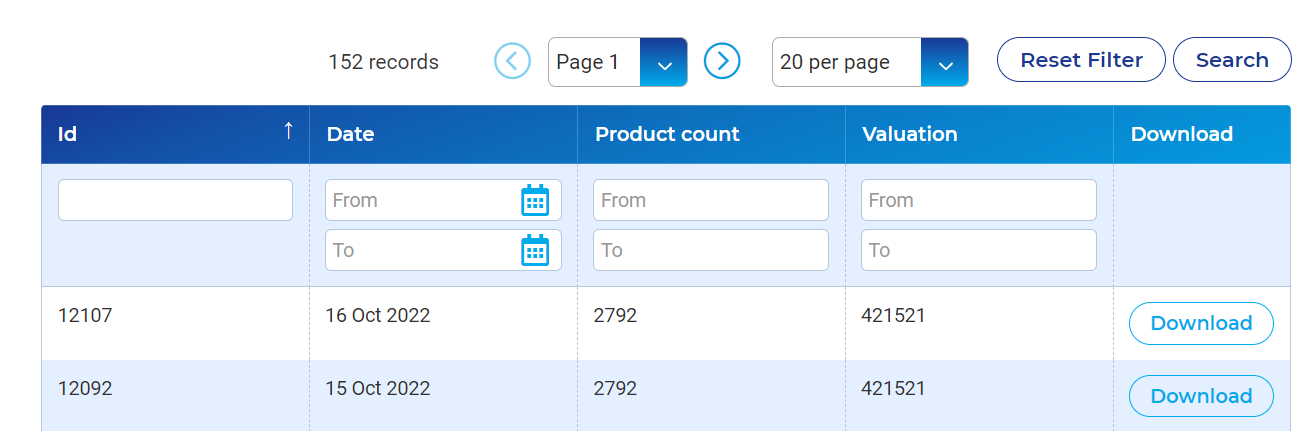Select the Date From field

pyautogui.click(x=443, y=200)
